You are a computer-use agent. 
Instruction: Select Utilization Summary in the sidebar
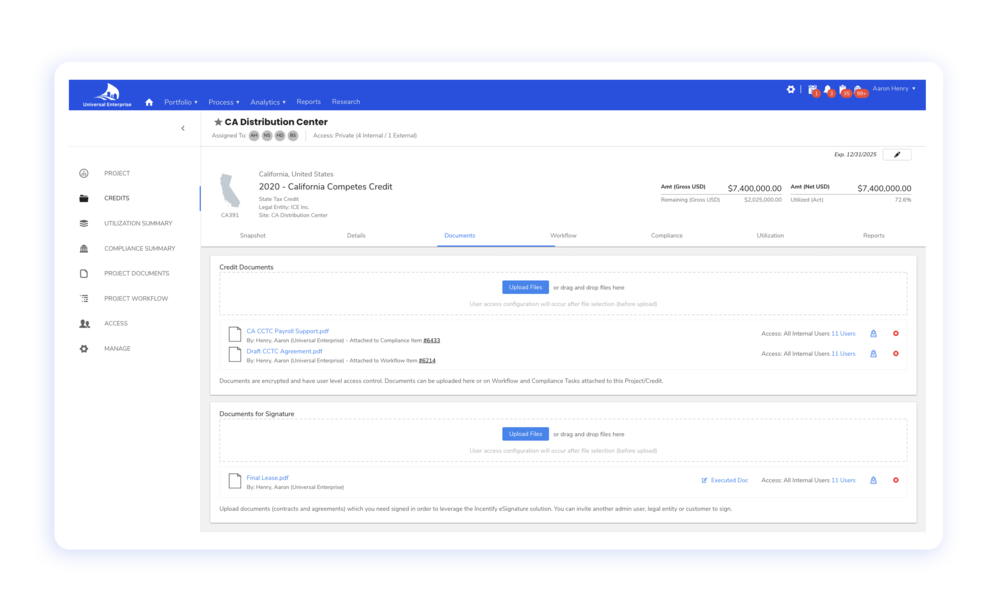point(138,223)
